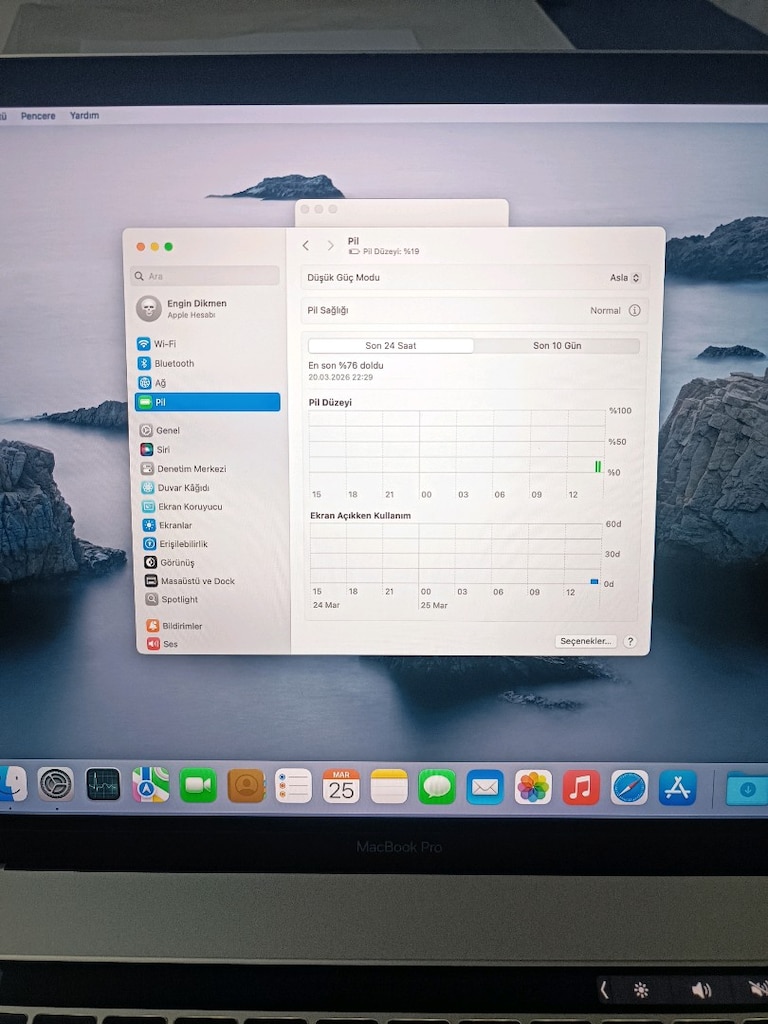Go forward with the right chevron
This screenshot has height=1024, width=768.
(x=330, y=246)
